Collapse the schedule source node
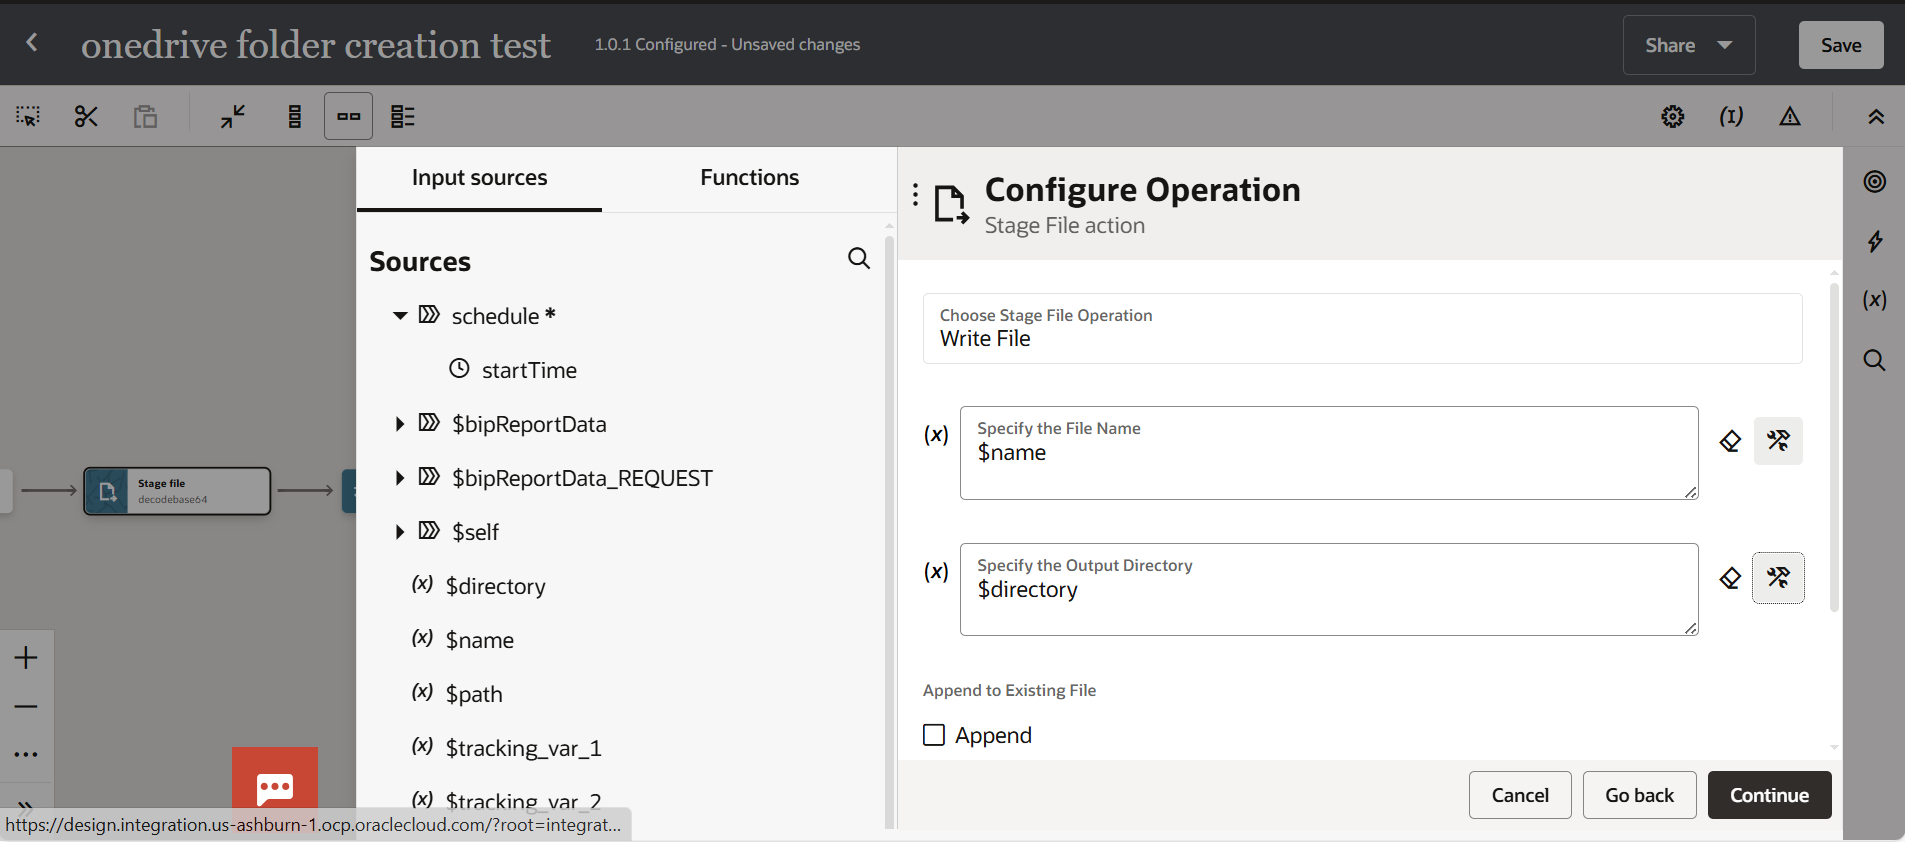 400,316
